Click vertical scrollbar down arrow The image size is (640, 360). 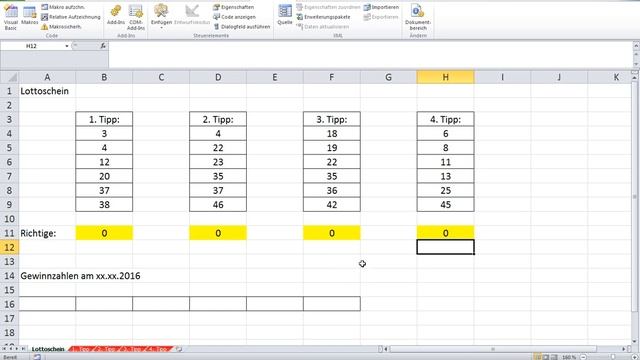635,341
